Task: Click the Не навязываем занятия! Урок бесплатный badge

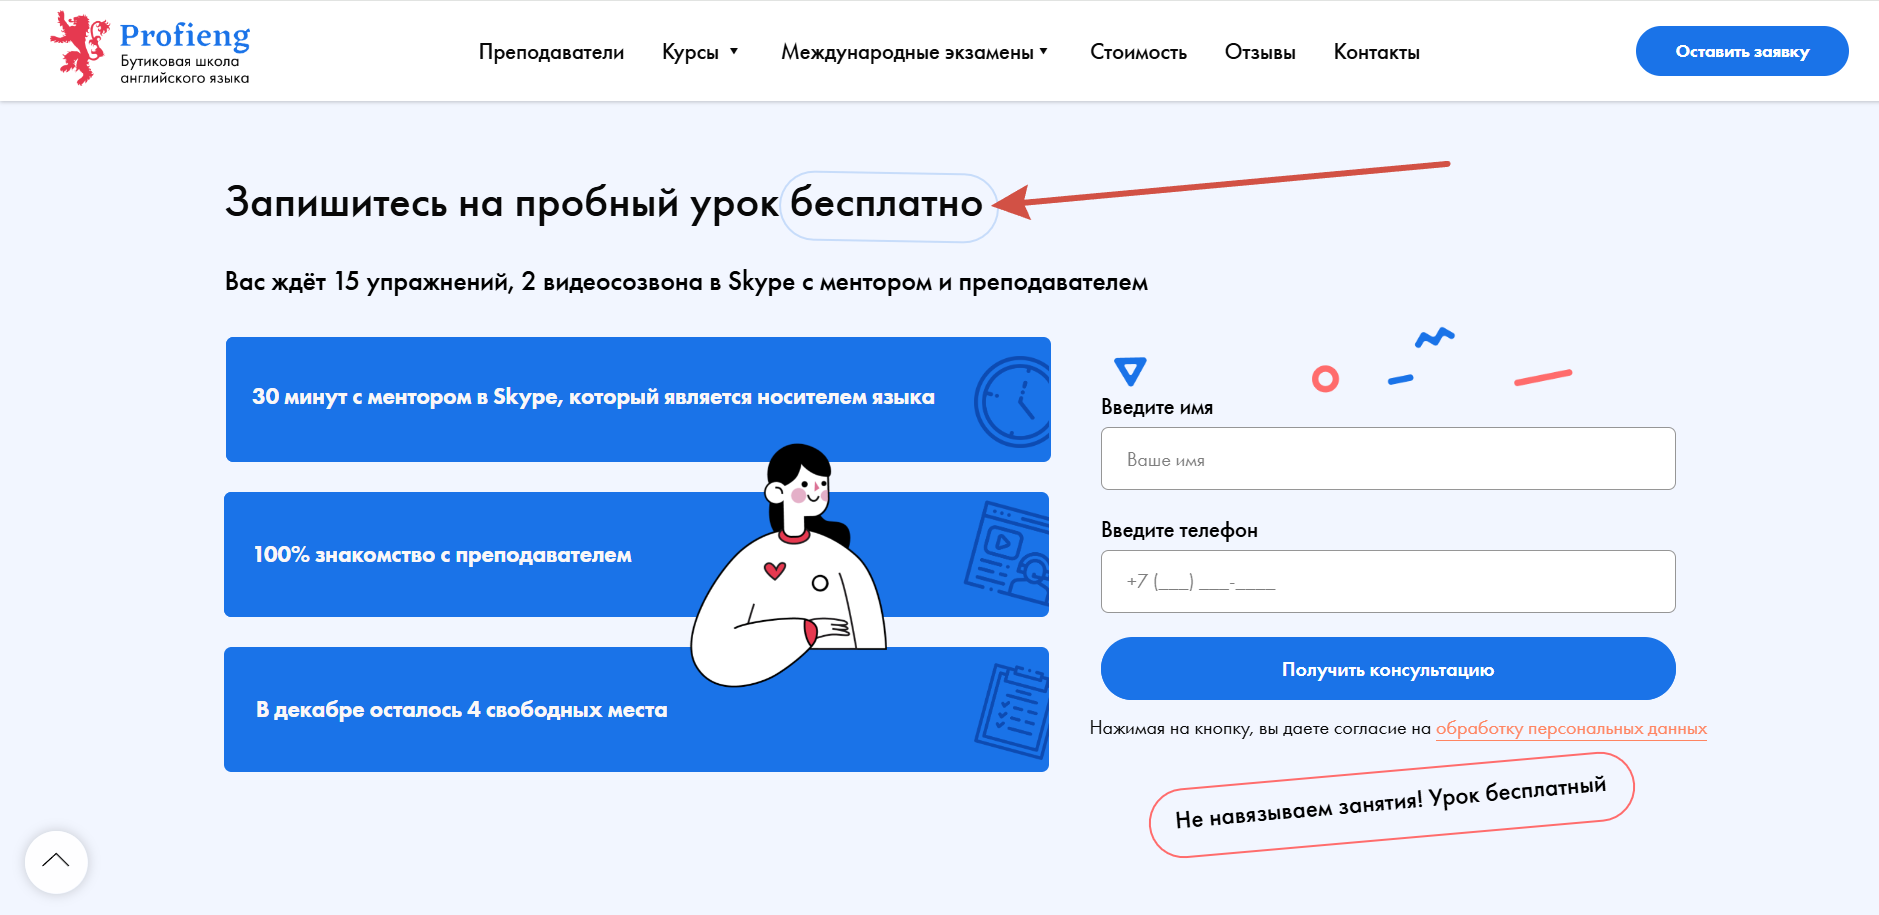Action: coord(1391,804)
